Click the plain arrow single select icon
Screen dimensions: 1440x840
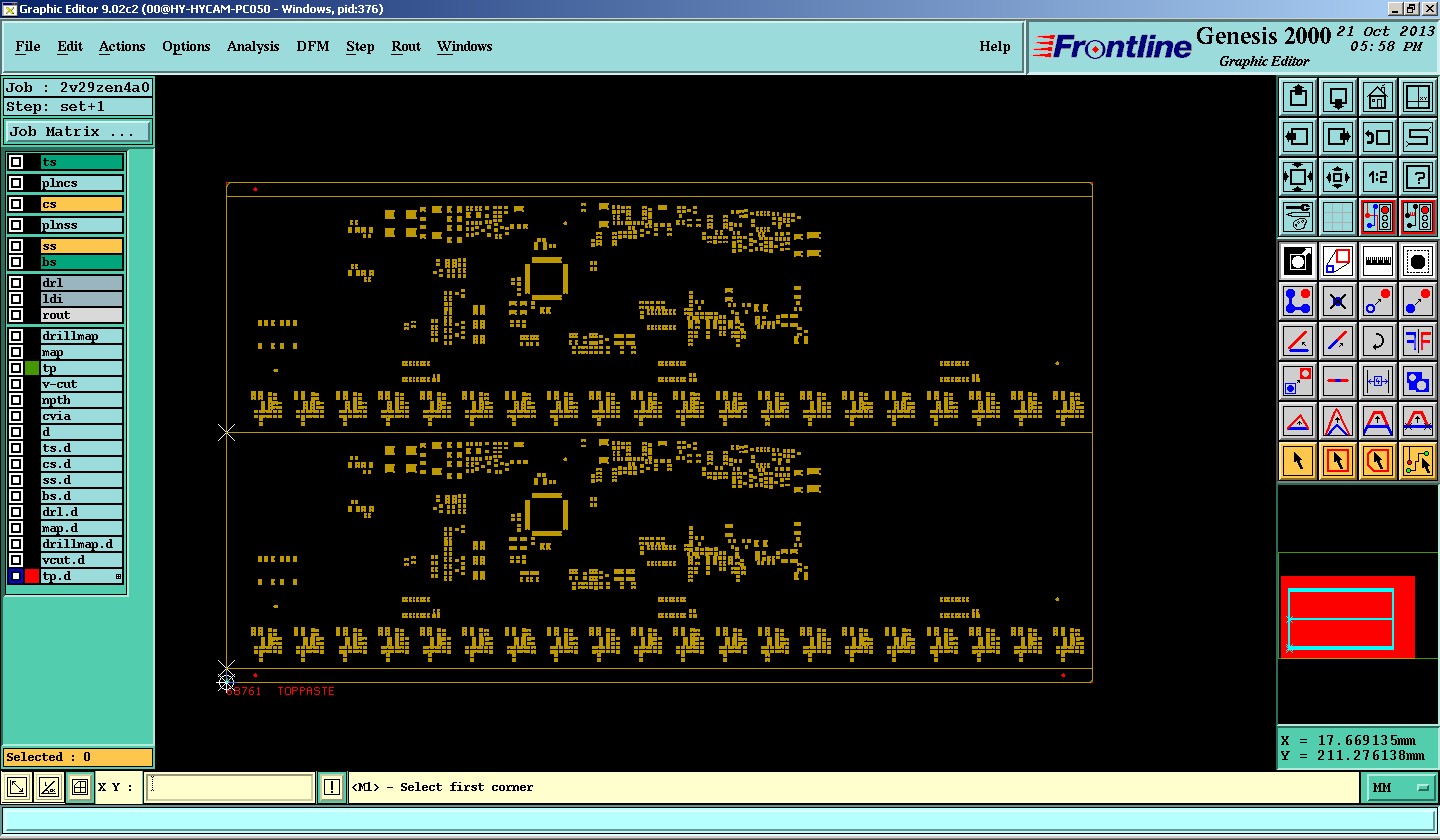coord(1298,461)
